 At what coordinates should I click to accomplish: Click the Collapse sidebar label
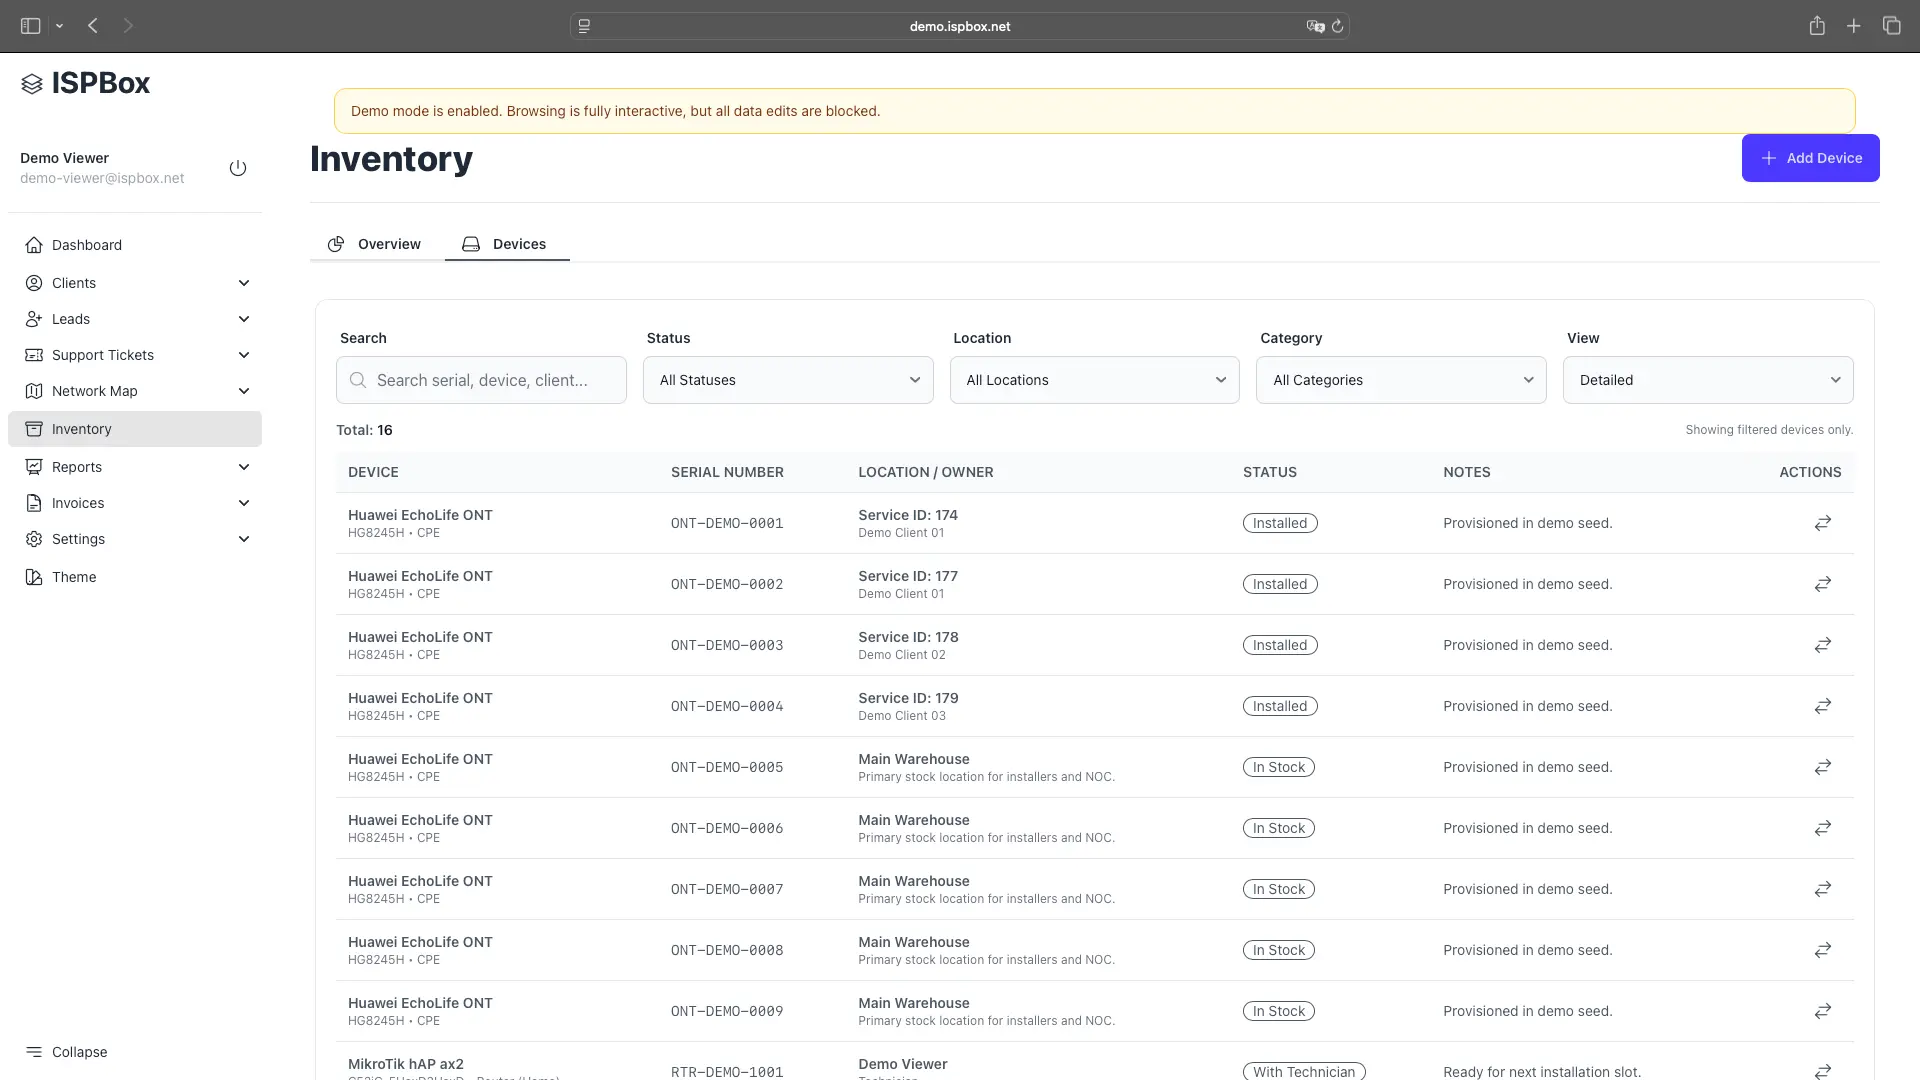click(80, 1052)
